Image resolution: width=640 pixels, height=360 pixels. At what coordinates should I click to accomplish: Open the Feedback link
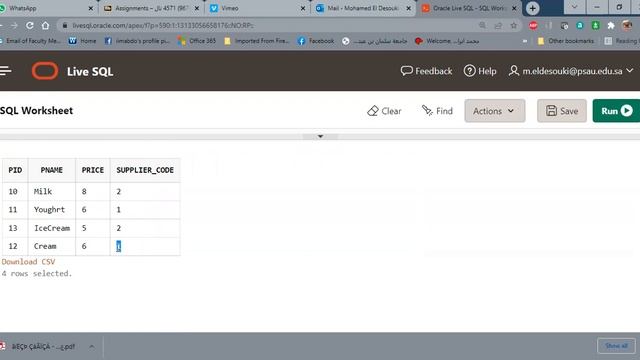coord(426,71)
